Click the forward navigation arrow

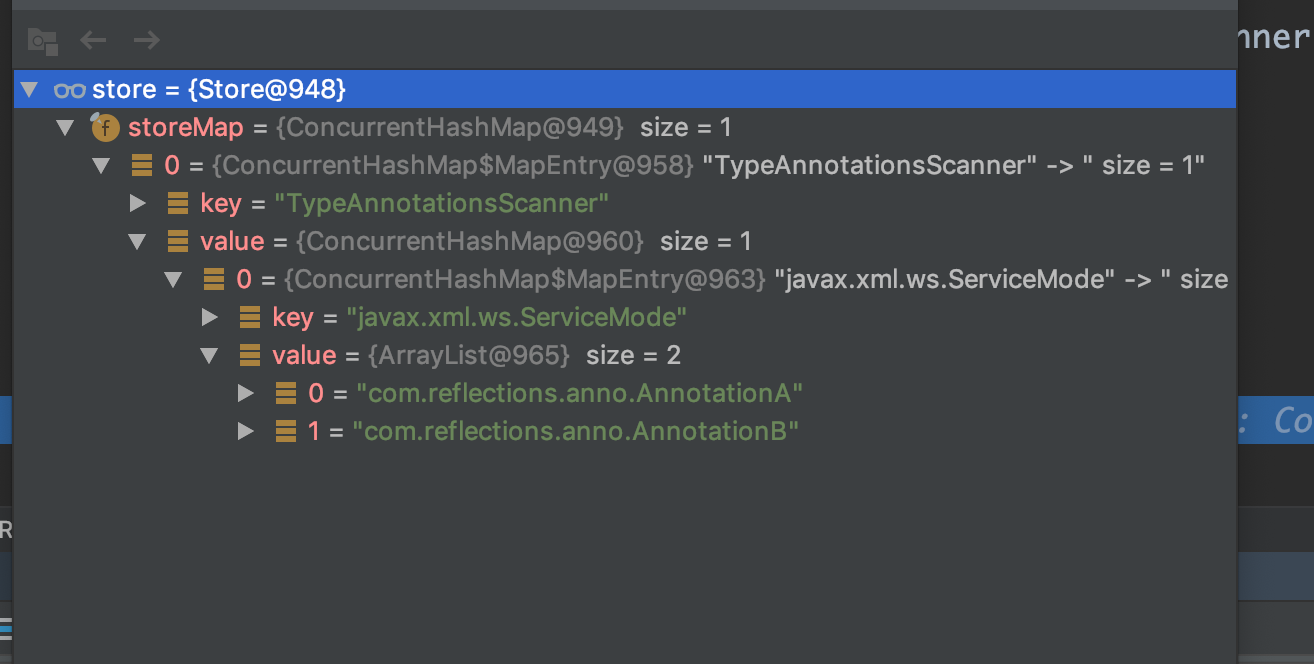(147, 40)
